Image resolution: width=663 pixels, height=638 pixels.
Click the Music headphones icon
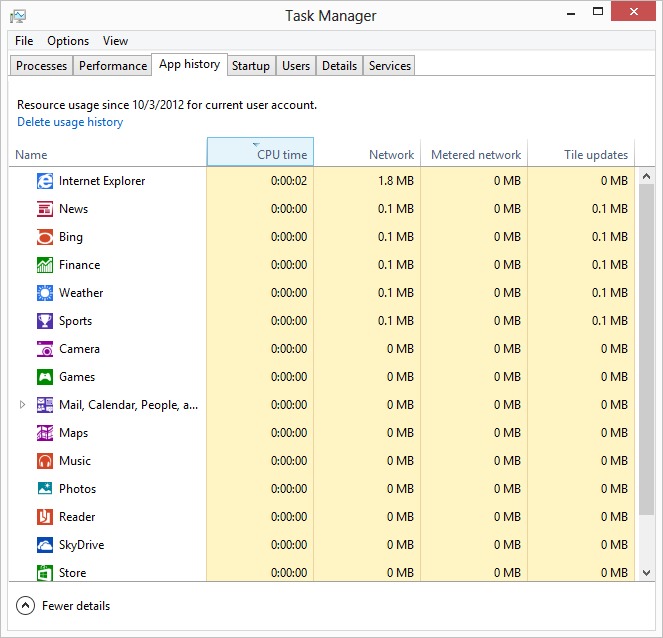coord(45,461)
